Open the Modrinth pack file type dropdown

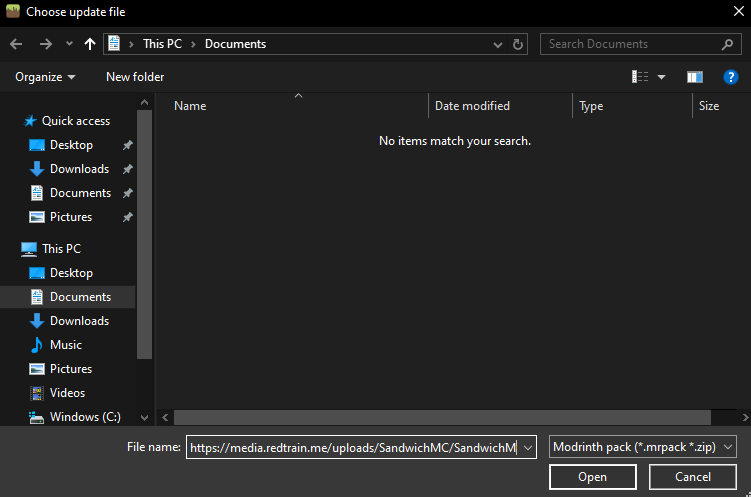[642, 447]
